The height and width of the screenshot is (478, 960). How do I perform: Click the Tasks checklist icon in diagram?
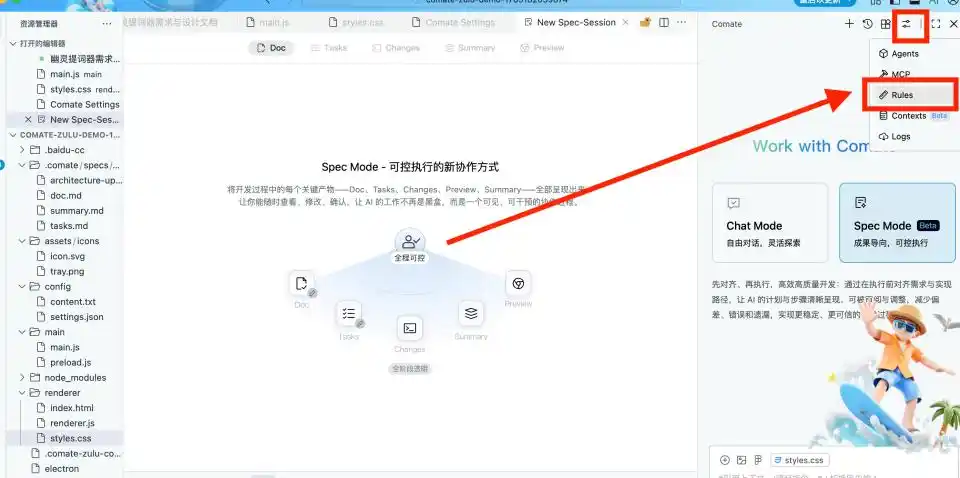[x=349, y=313]
